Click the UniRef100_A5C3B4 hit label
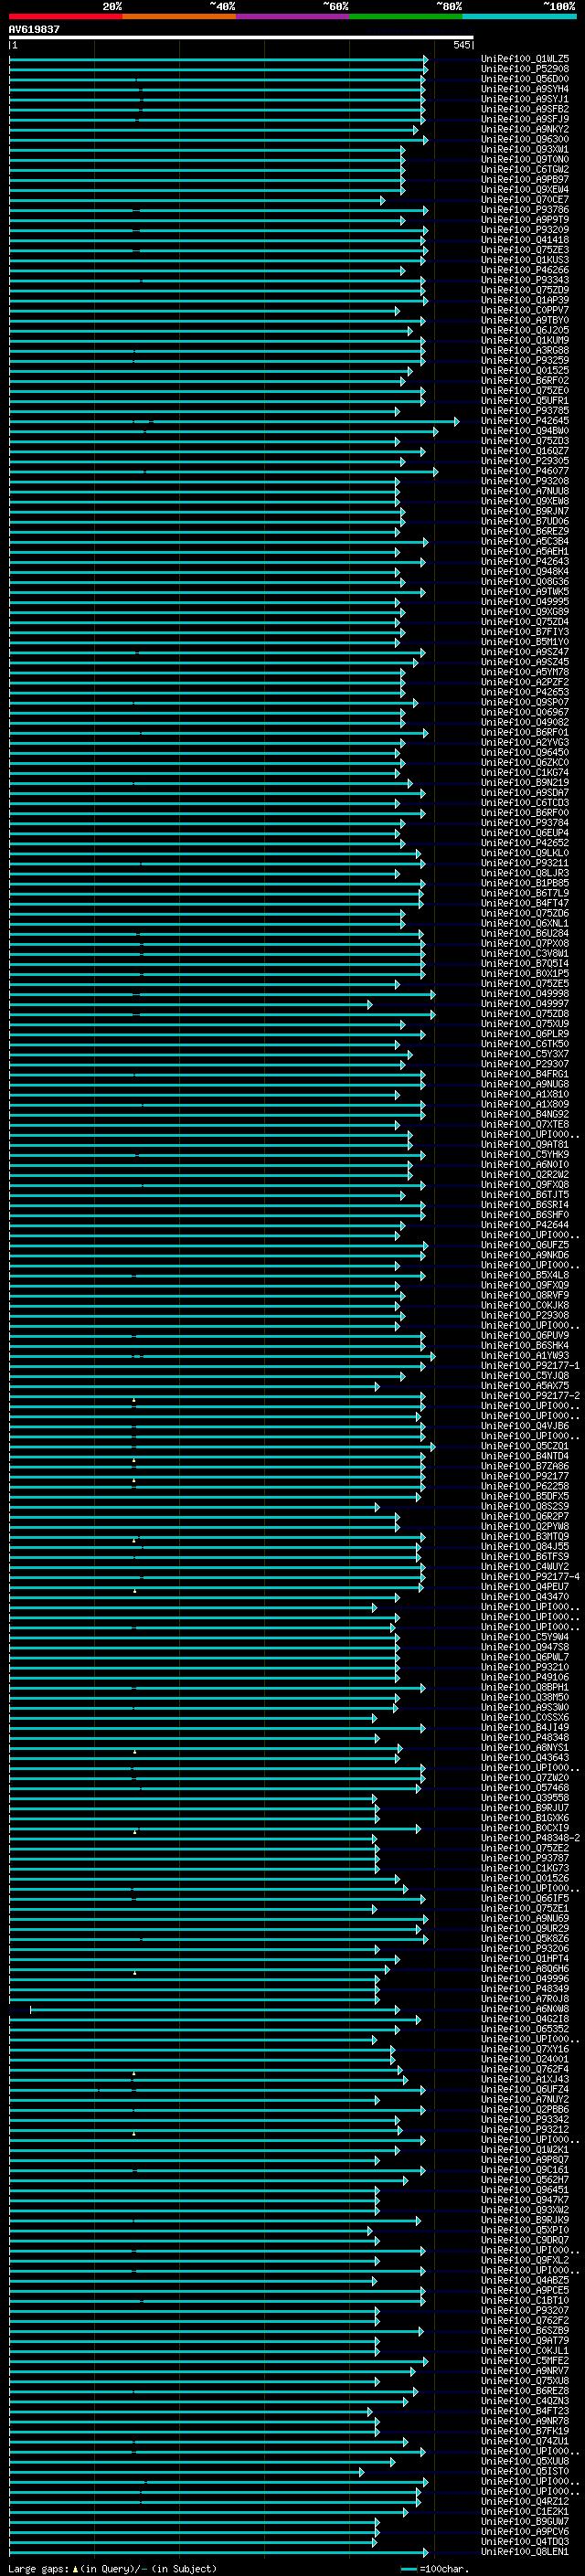This screenshot has width=585, height=2576. click(x=525, y=541)
